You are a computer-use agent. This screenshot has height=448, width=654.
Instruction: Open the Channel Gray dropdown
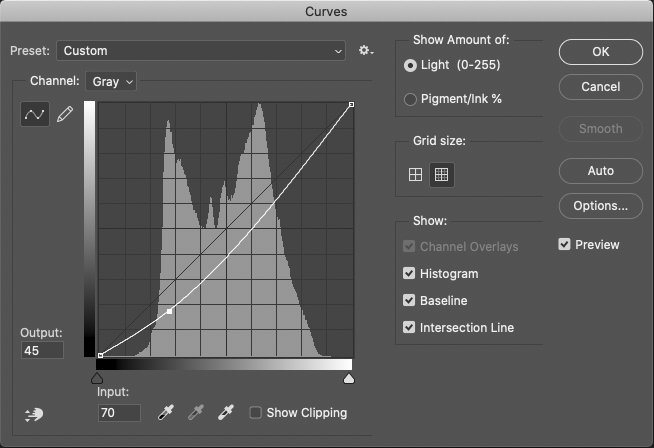coord(112,81)
